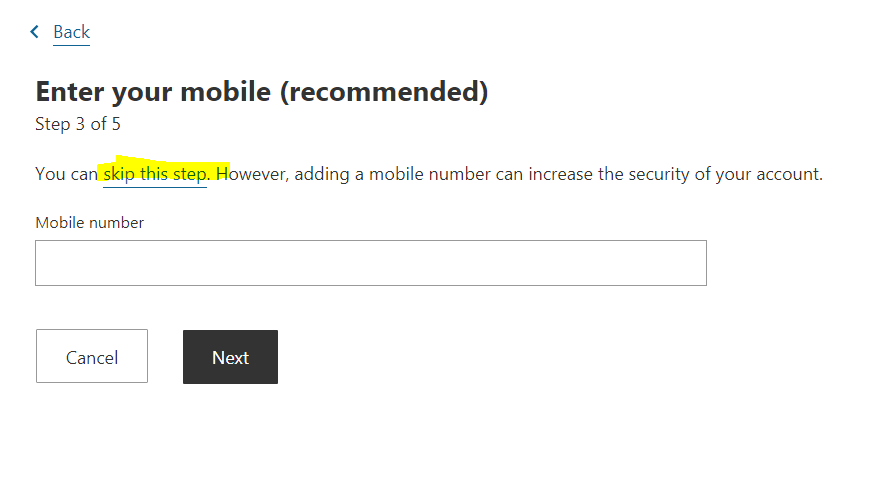Screen dimensions: 896x500
Task: Click the word 'However' in the description
Action: click(x=250, y=174)
